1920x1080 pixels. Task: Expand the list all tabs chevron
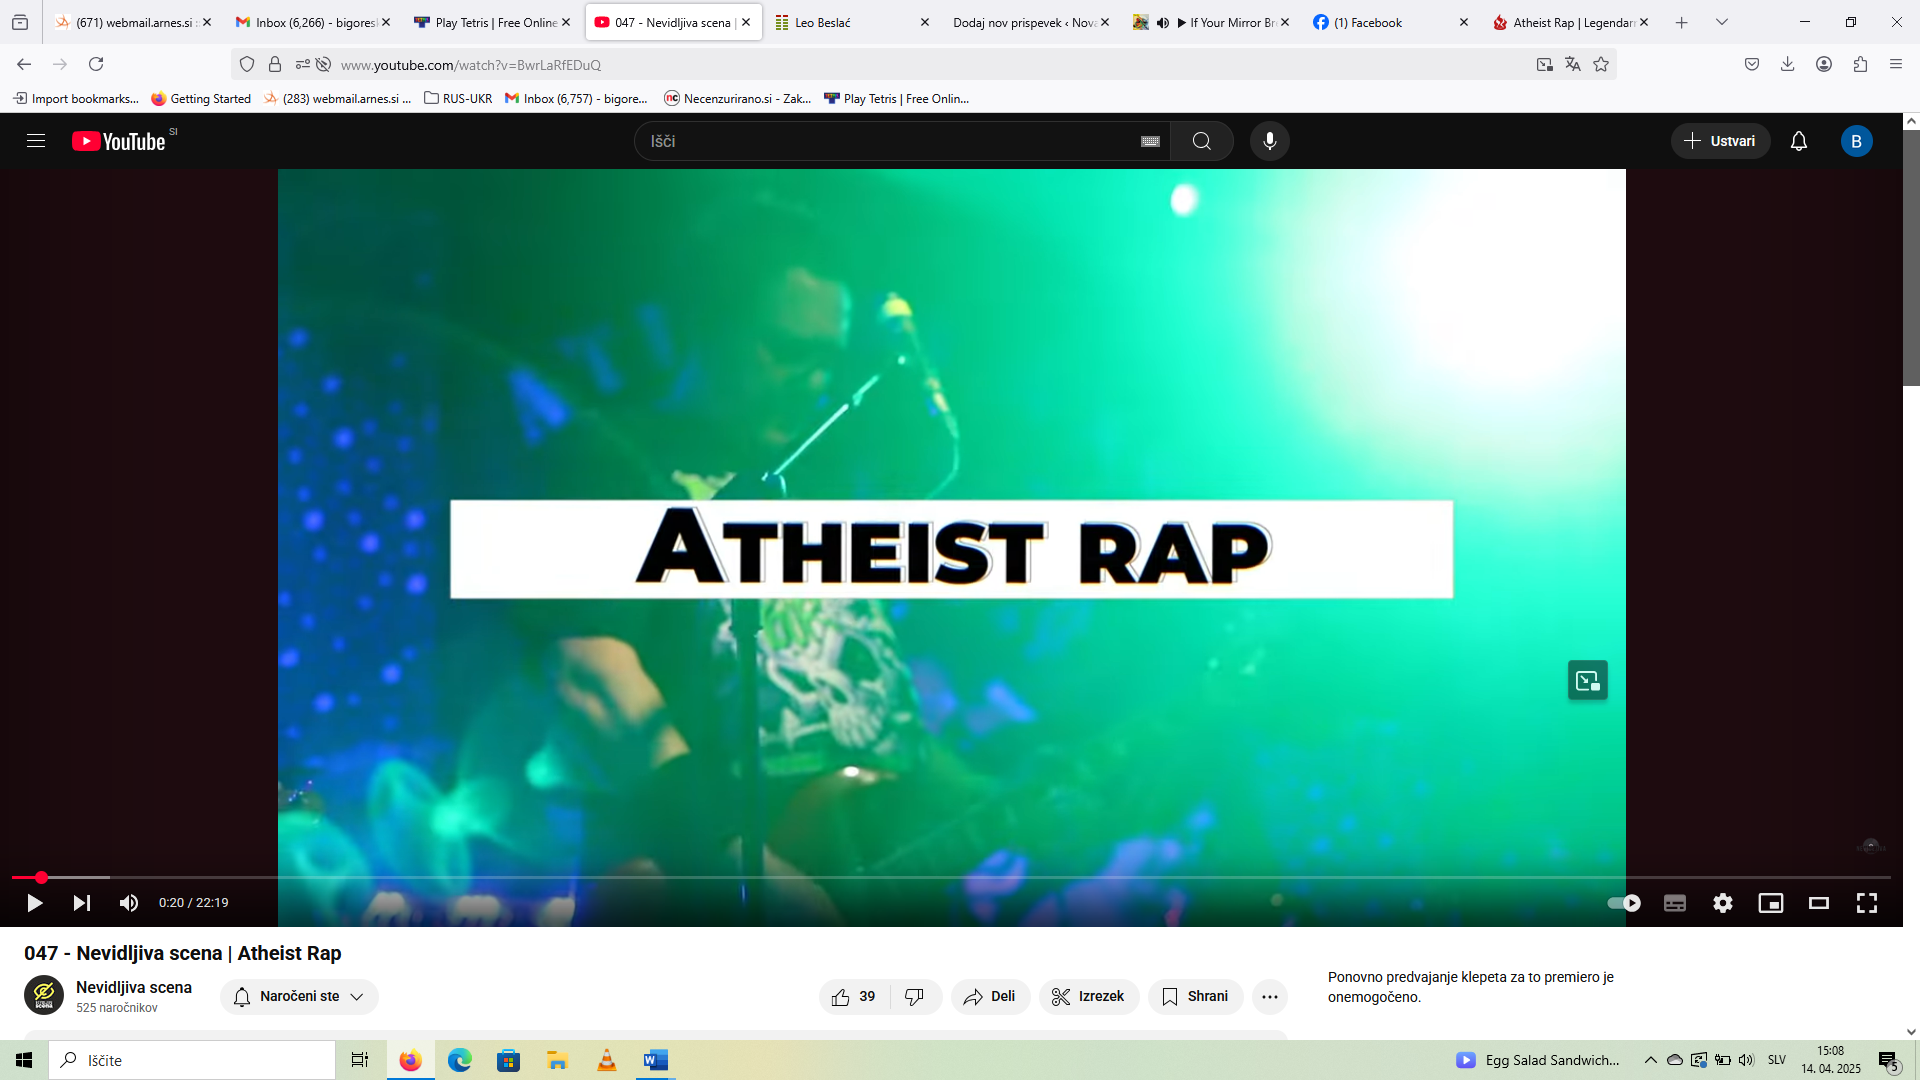tap(1721, 22)
